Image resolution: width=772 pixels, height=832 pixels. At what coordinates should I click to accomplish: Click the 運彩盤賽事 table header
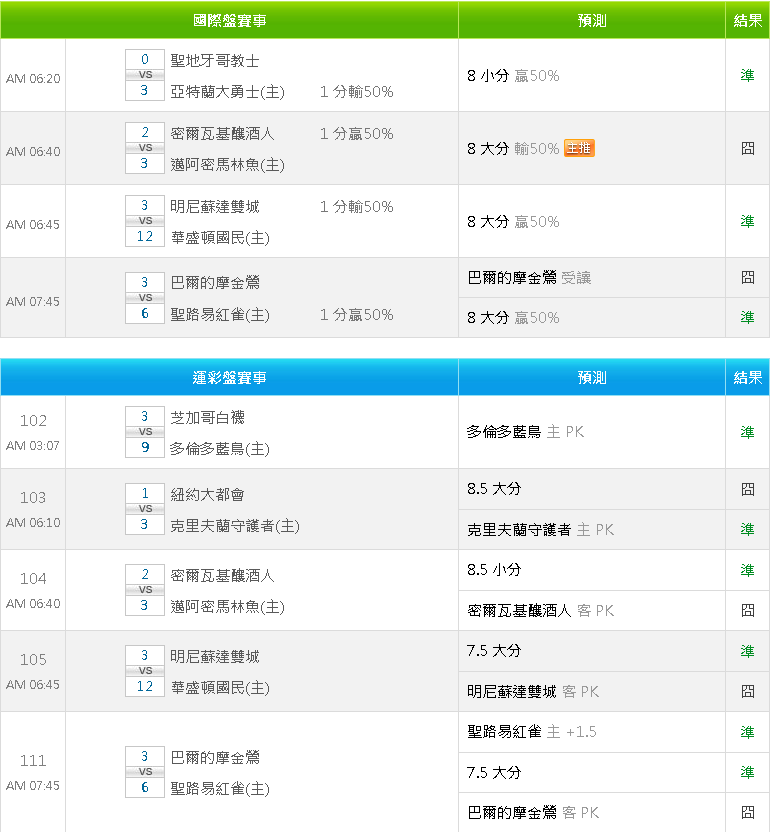coord(229,377)
